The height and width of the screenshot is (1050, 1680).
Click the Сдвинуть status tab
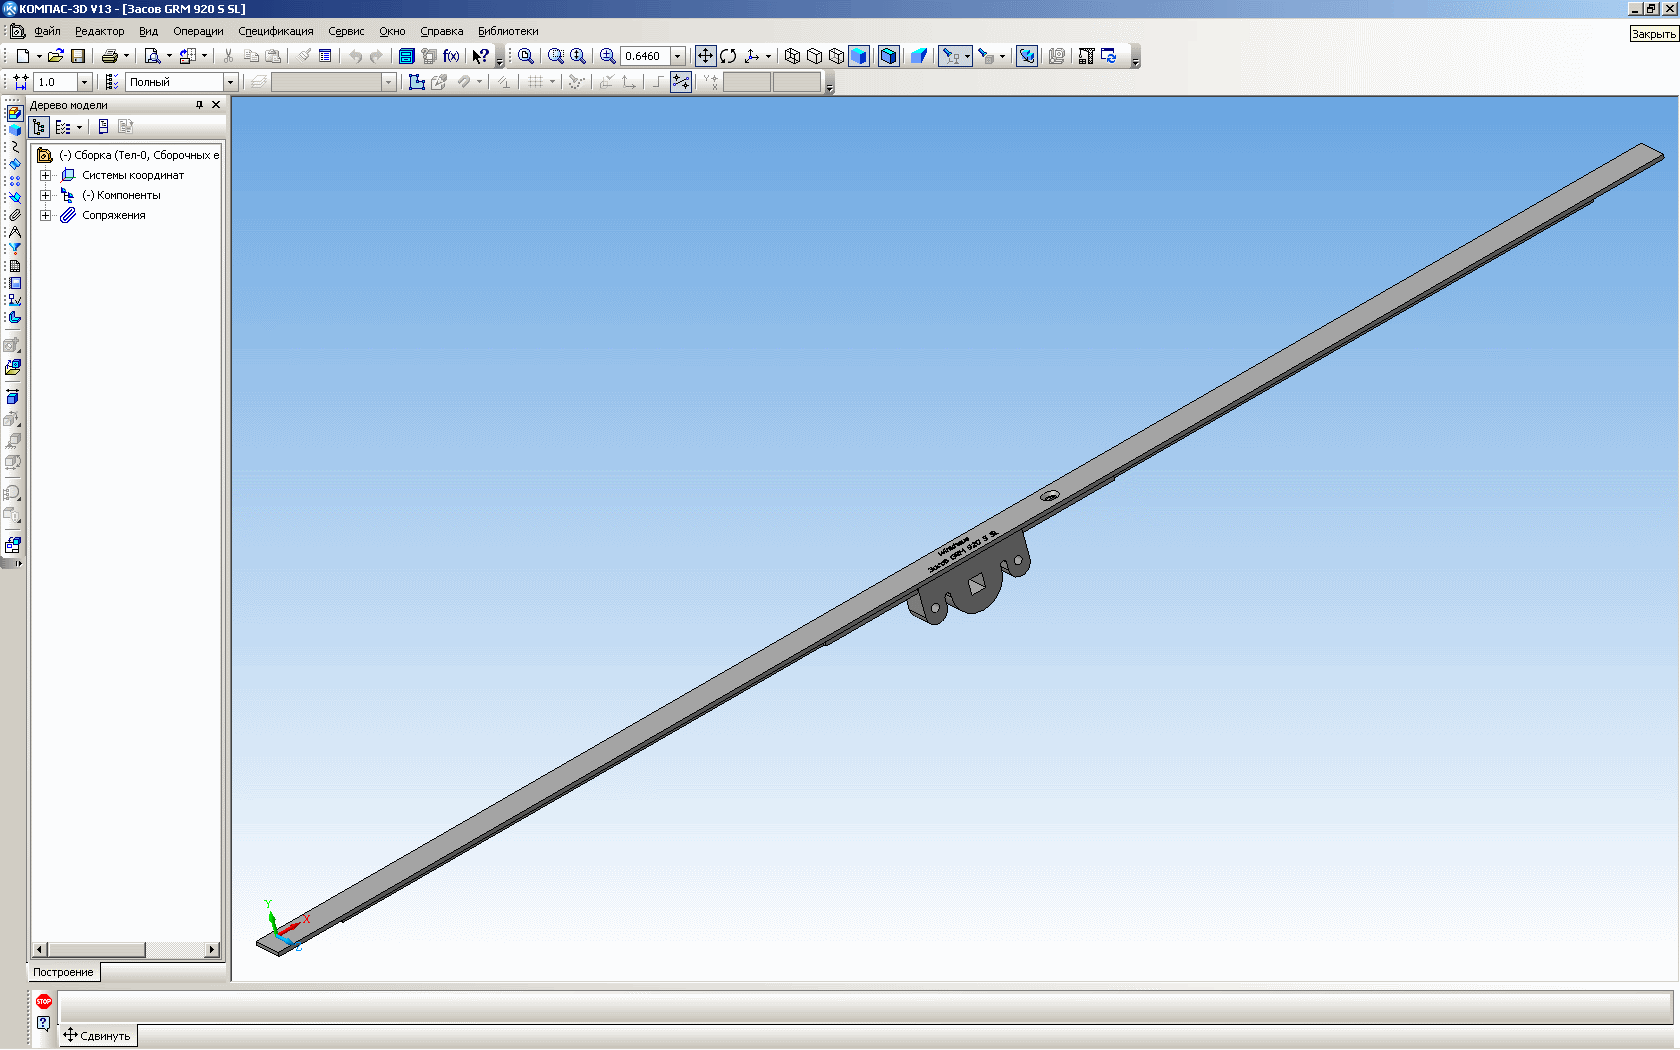coord(98,1036)
